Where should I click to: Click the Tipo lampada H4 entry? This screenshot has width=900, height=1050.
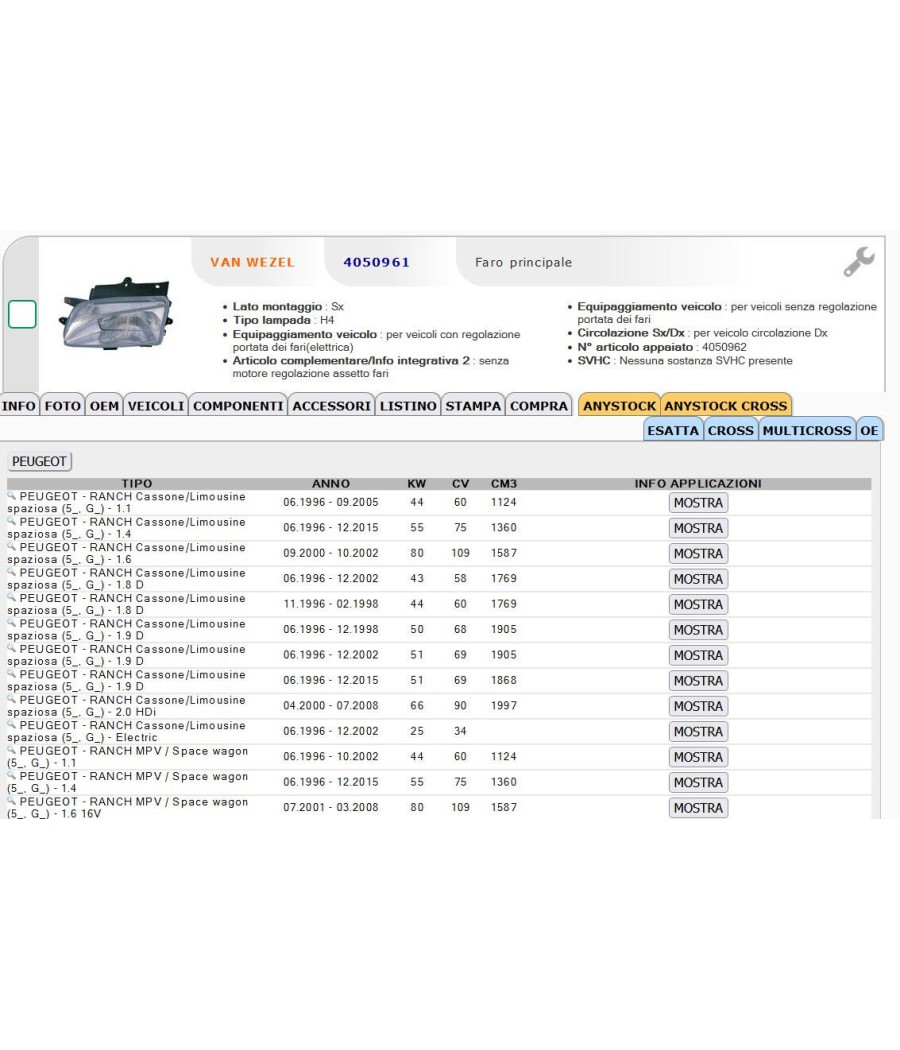coord(283,320)
